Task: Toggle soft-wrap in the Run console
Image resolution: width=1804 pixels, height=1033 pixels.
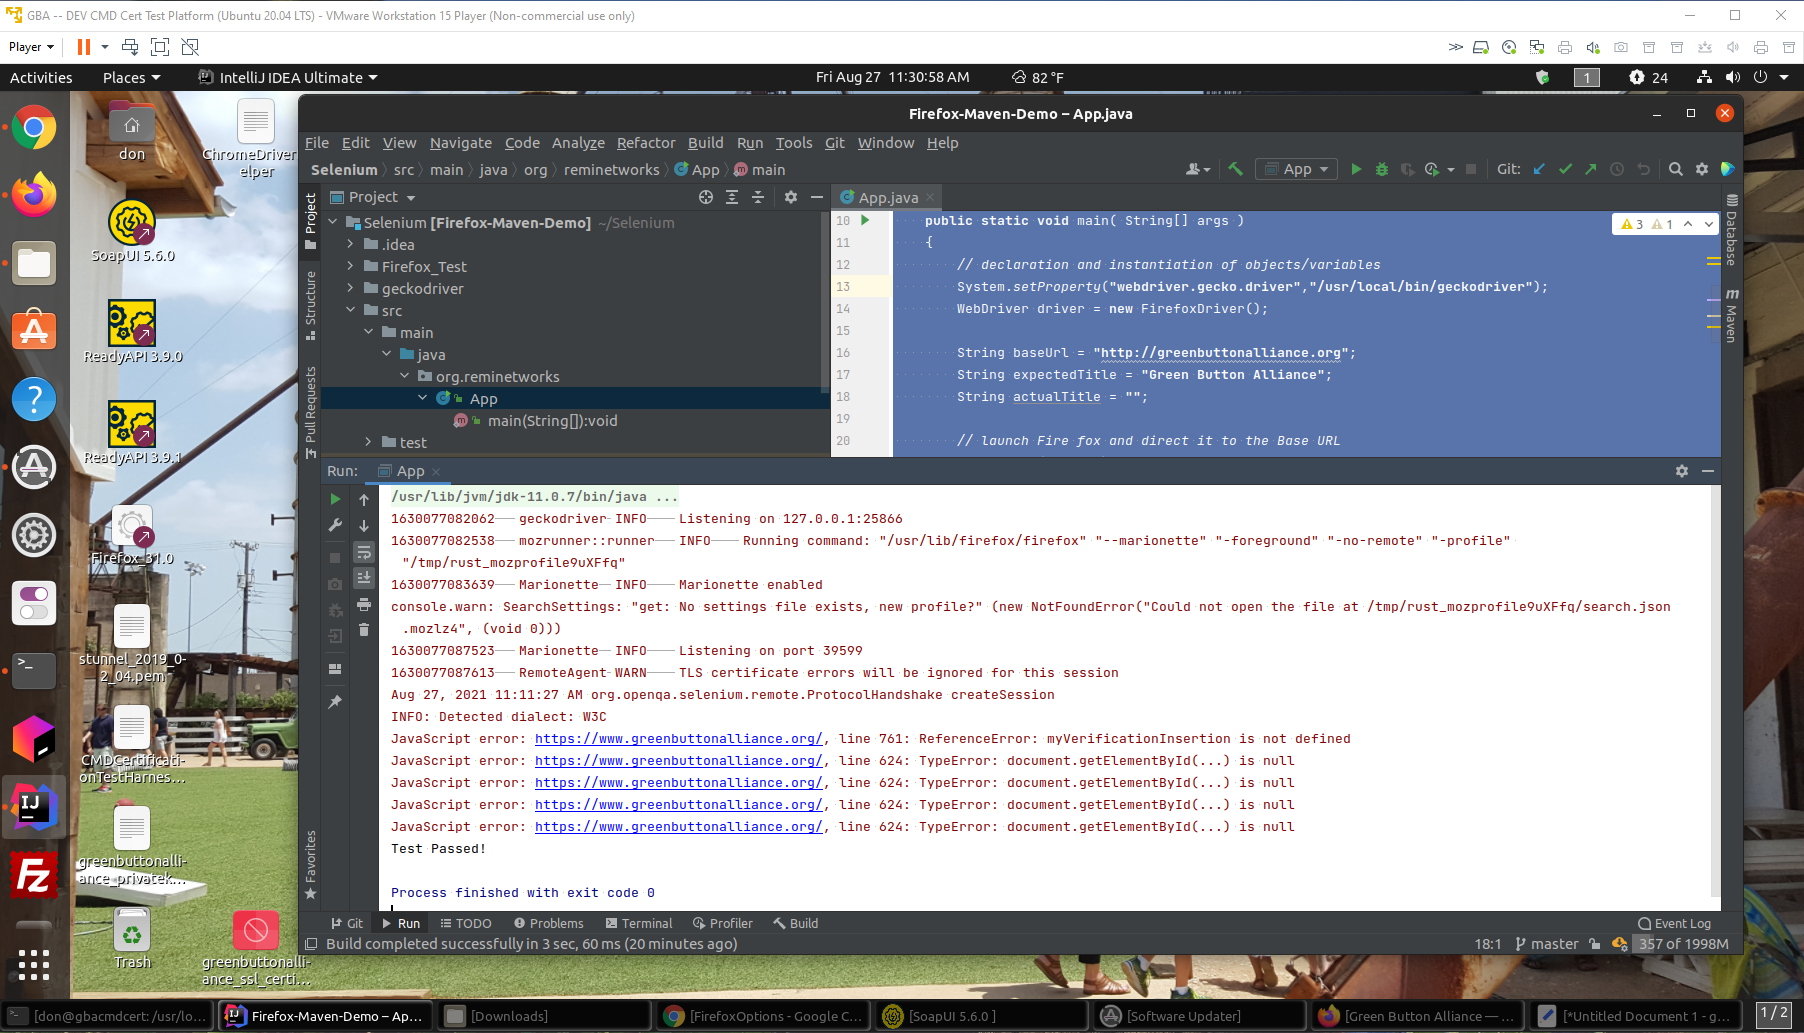Action: (x=364, y=552)
